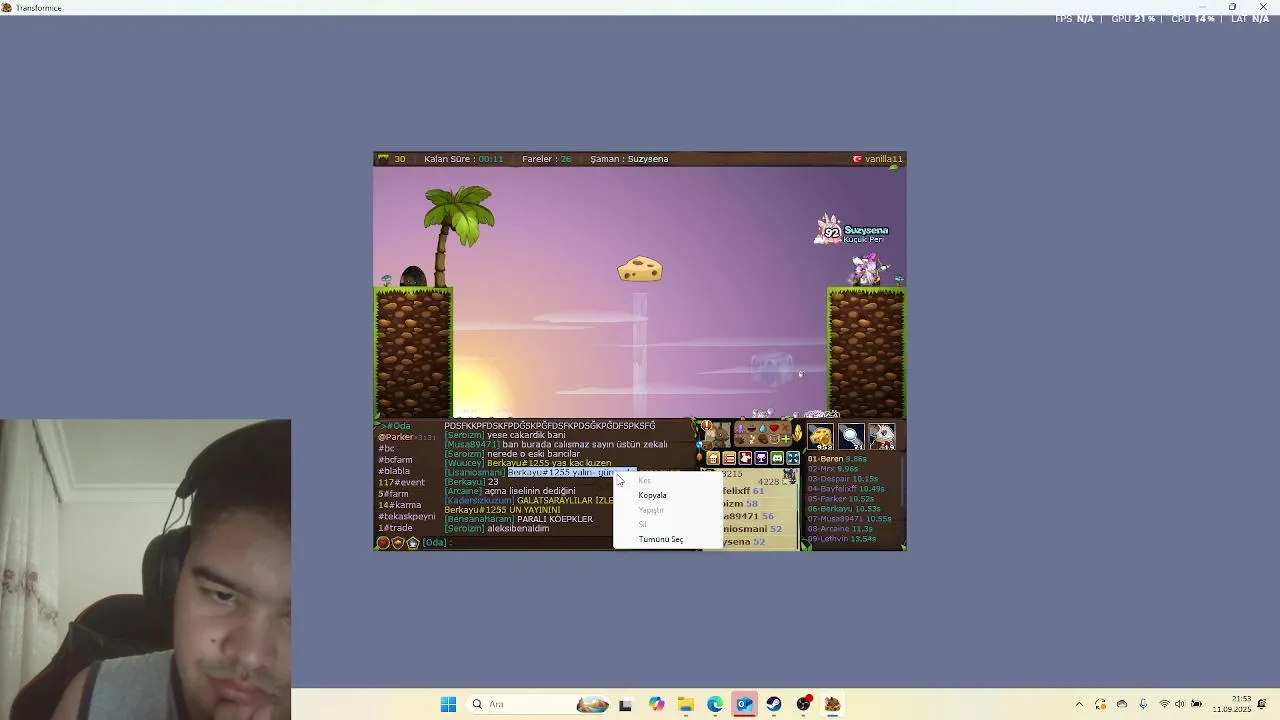Image resolution: width=1280 pixels, height=720 pixels.
Task: Click the Wi-Fi network tray icon
Action: tap(1164, 704)
